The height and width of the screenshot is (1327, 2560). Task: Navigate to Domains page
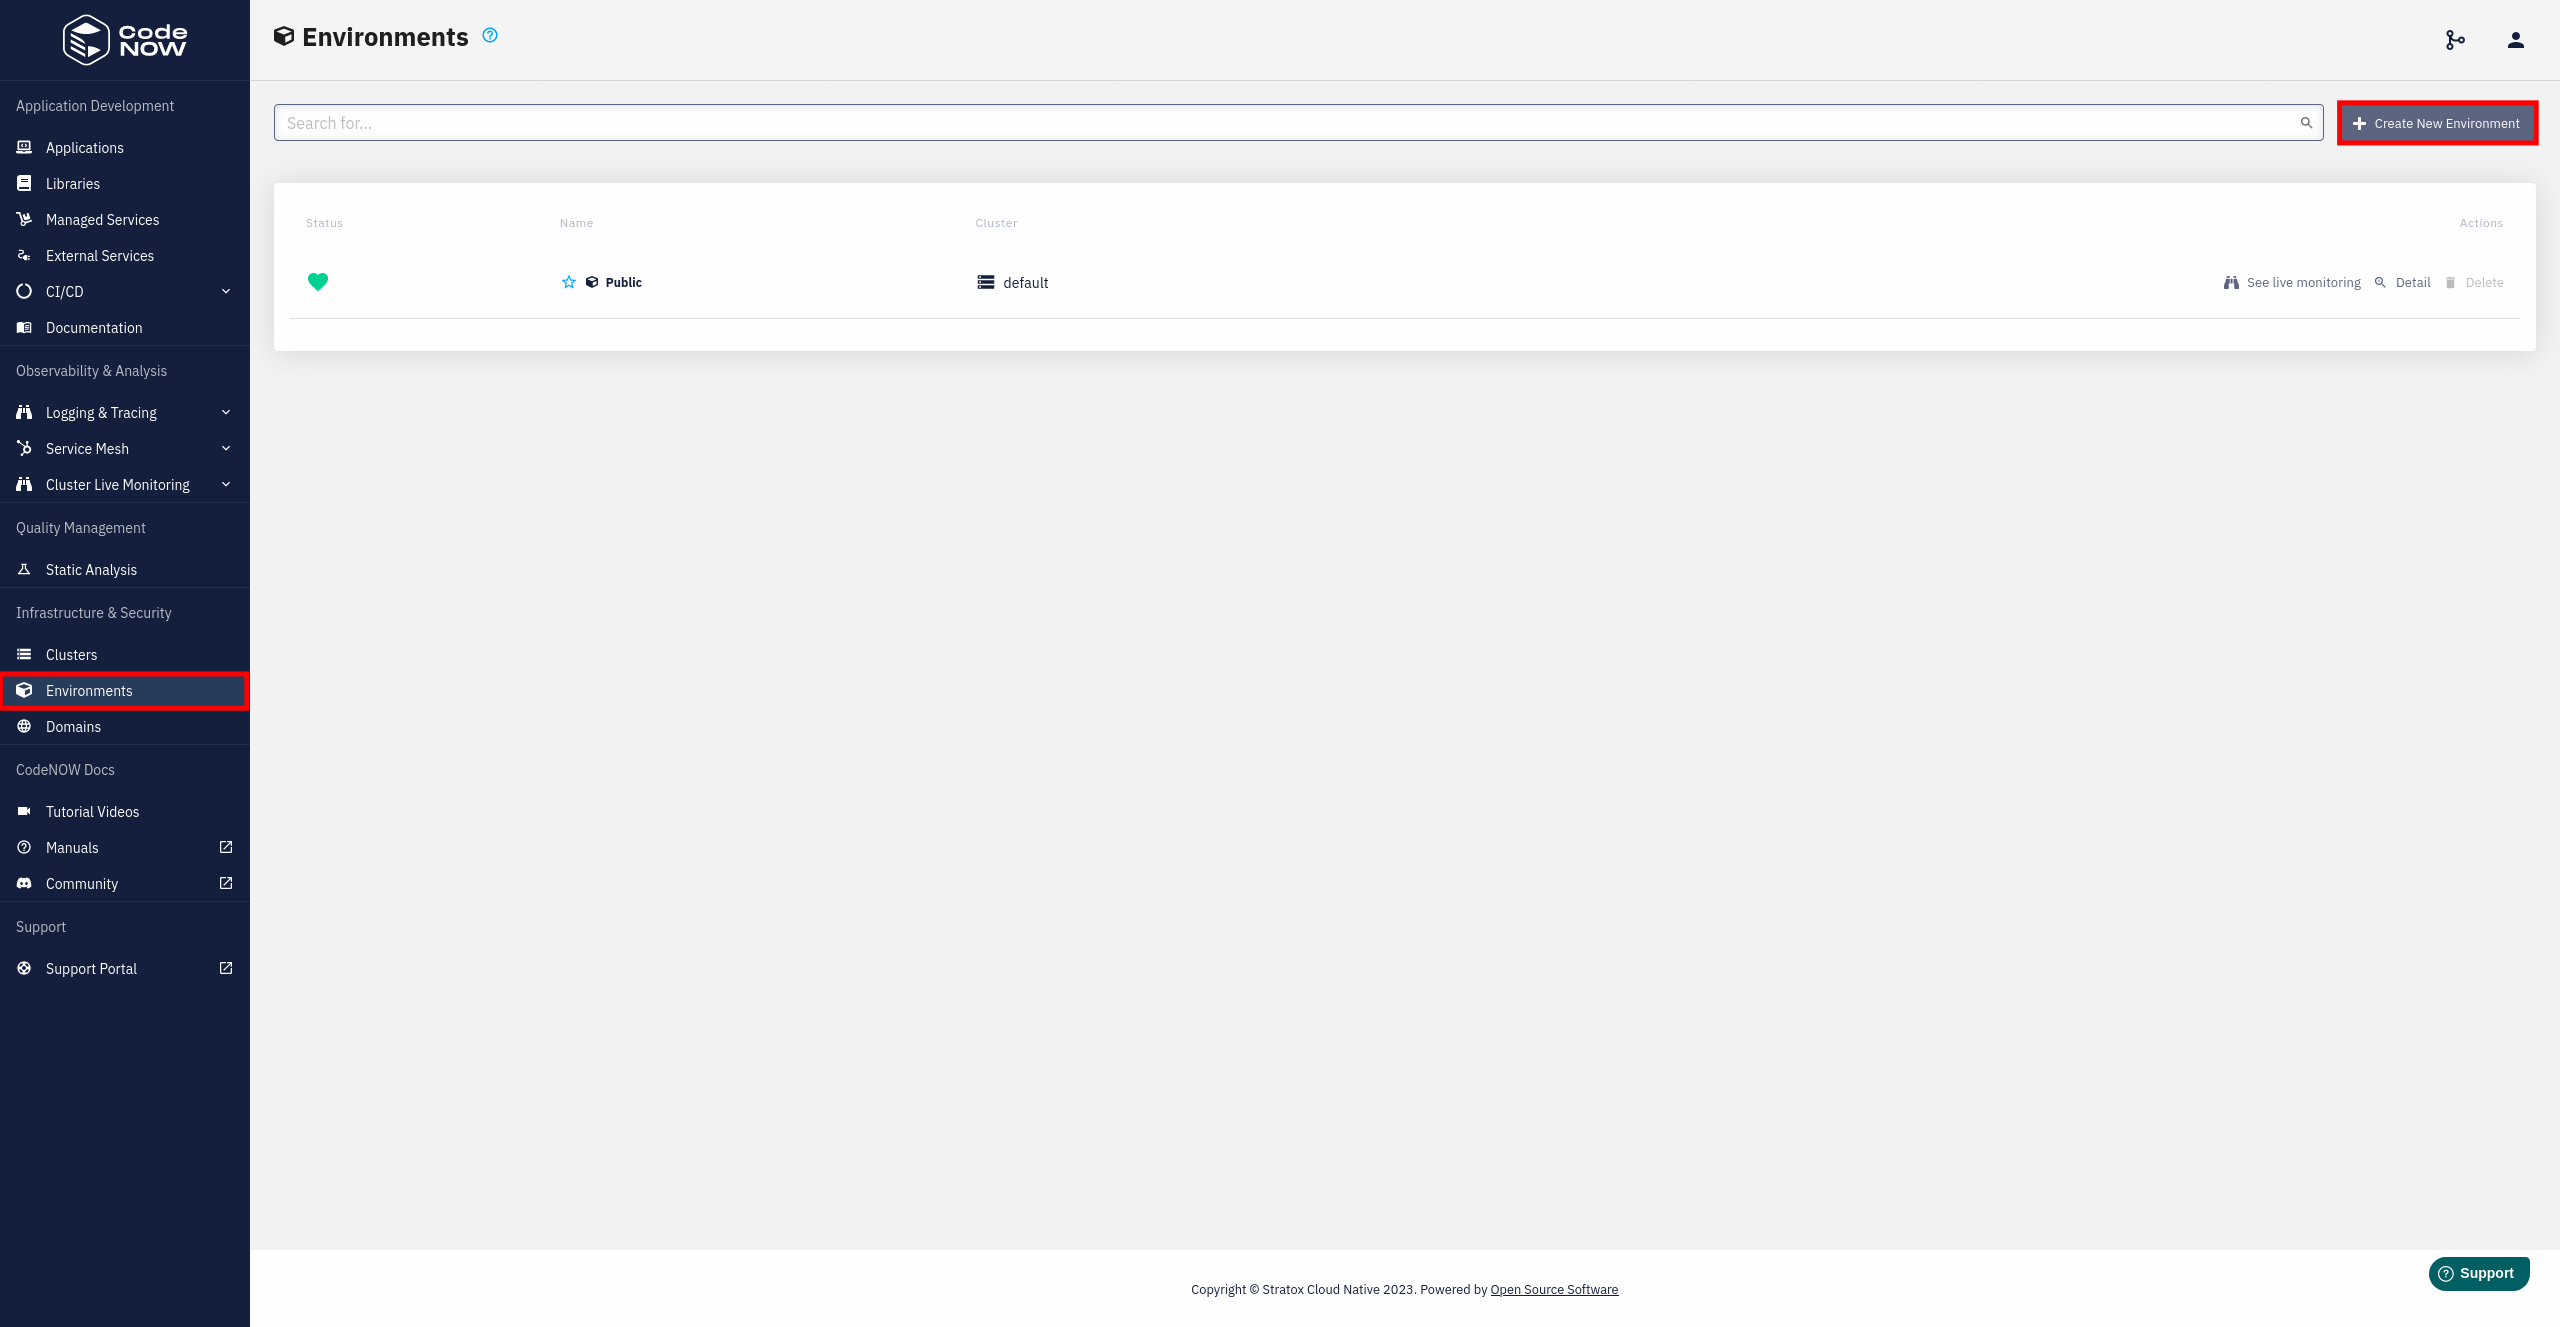click(x=125, y=726)
